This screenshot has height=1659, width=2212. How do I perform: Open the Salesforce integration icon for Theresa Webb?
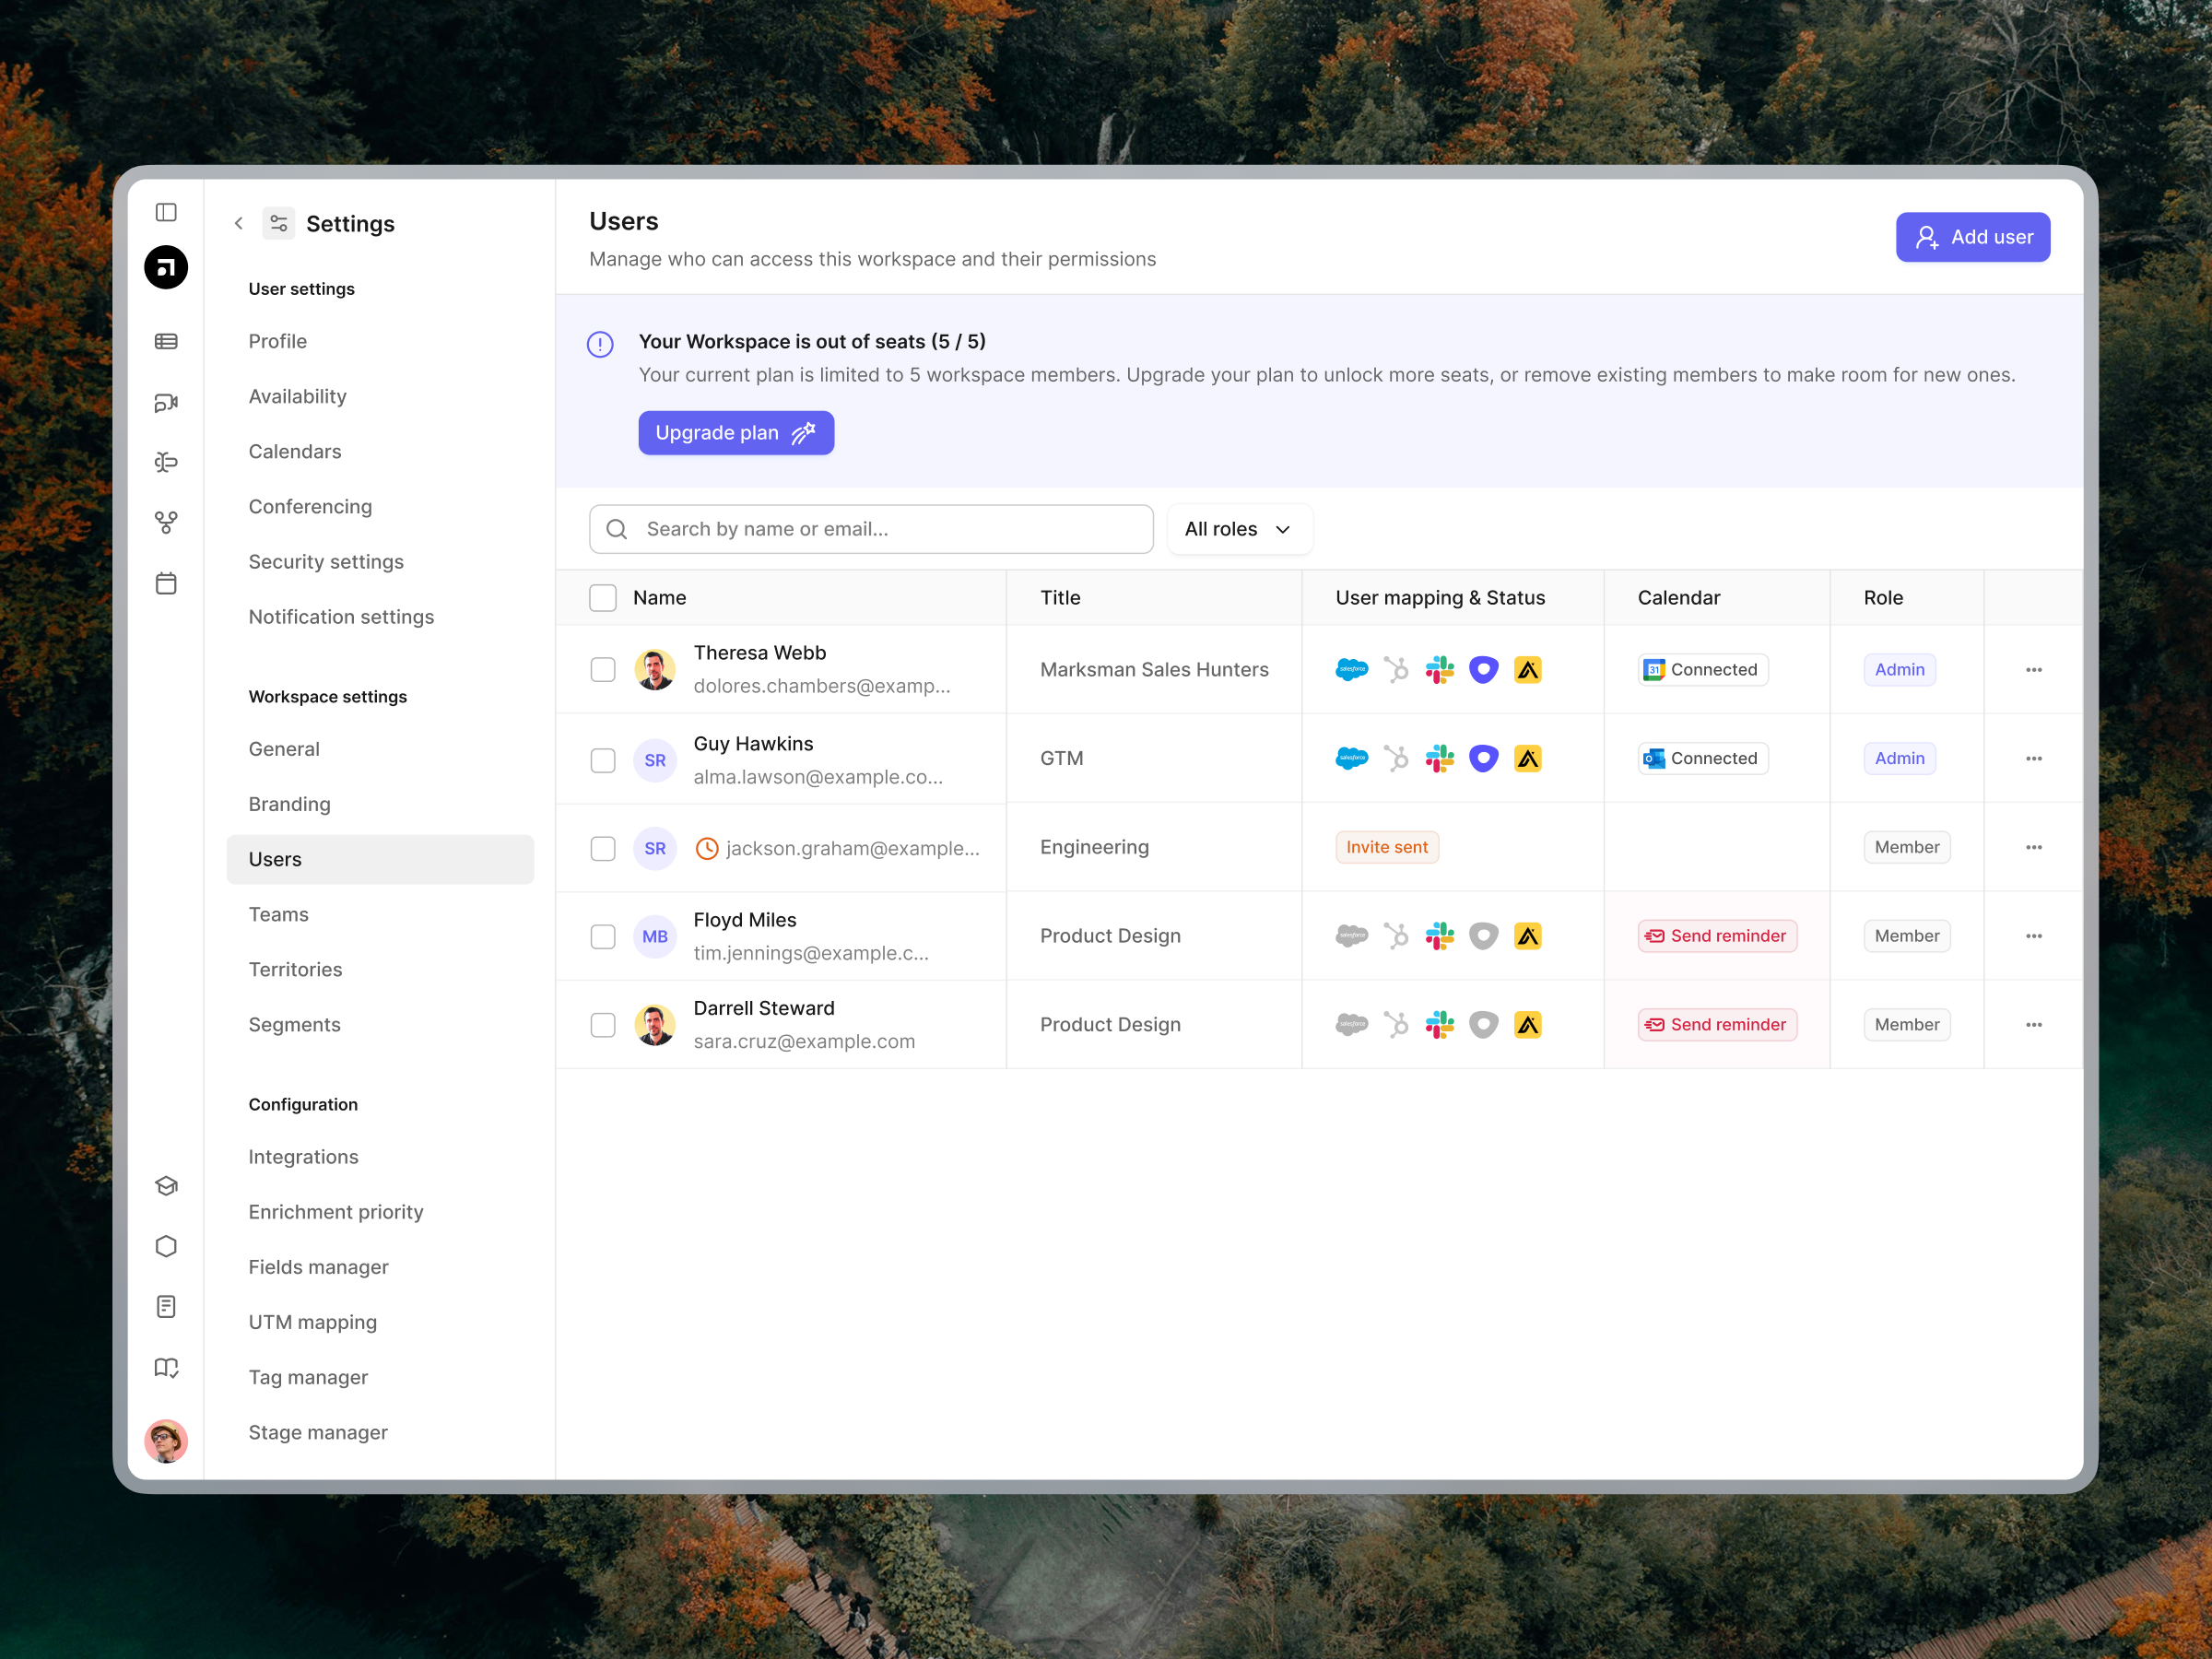1352,669
